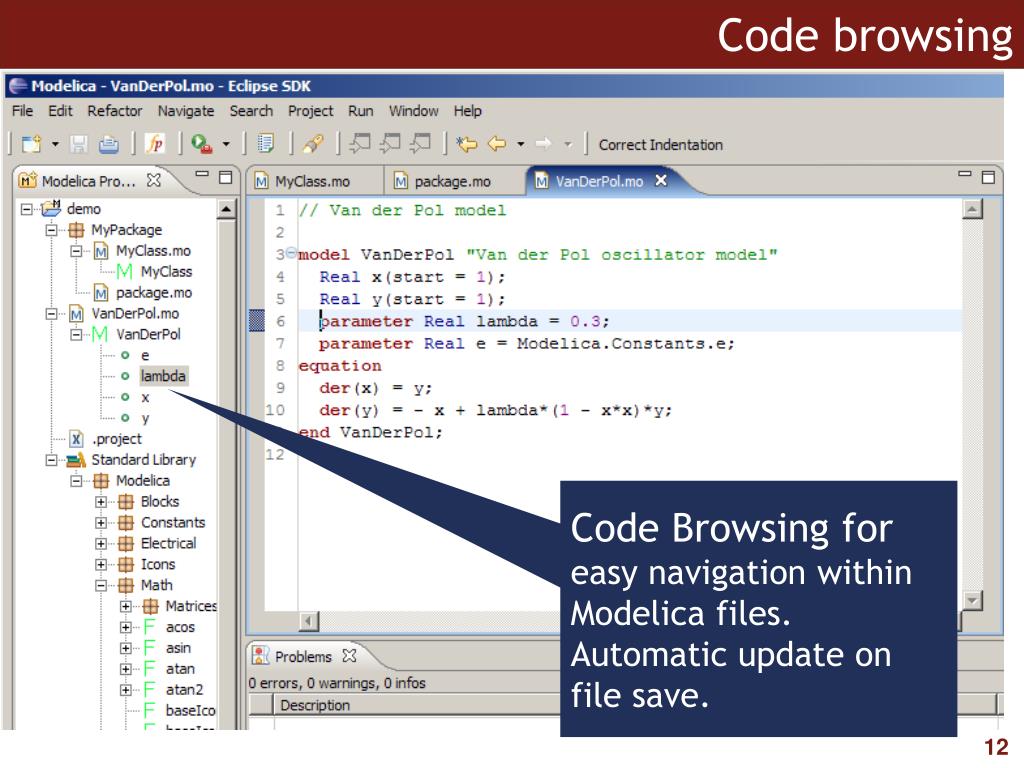This screenshot has height=768, width=1024.
Task: Expand the Electrical package node
Action: pos(101,543)
